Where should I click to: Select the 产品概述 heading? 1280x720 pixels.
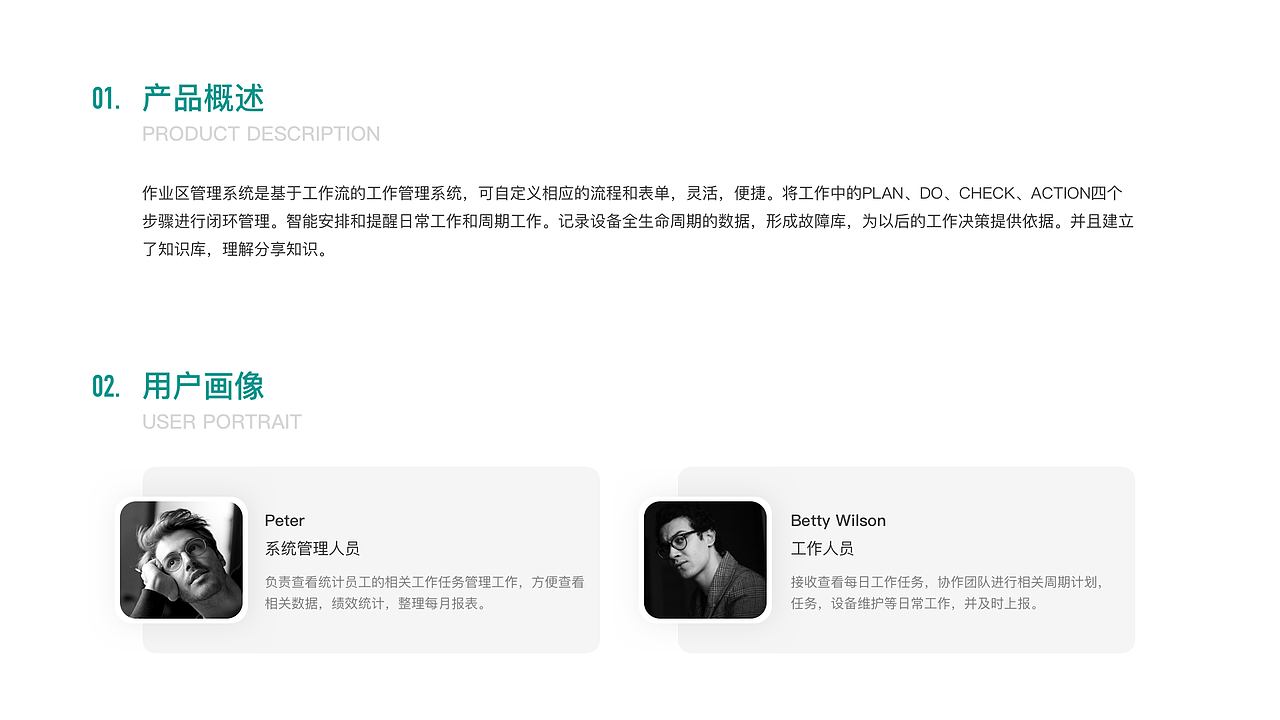point(203,98)
